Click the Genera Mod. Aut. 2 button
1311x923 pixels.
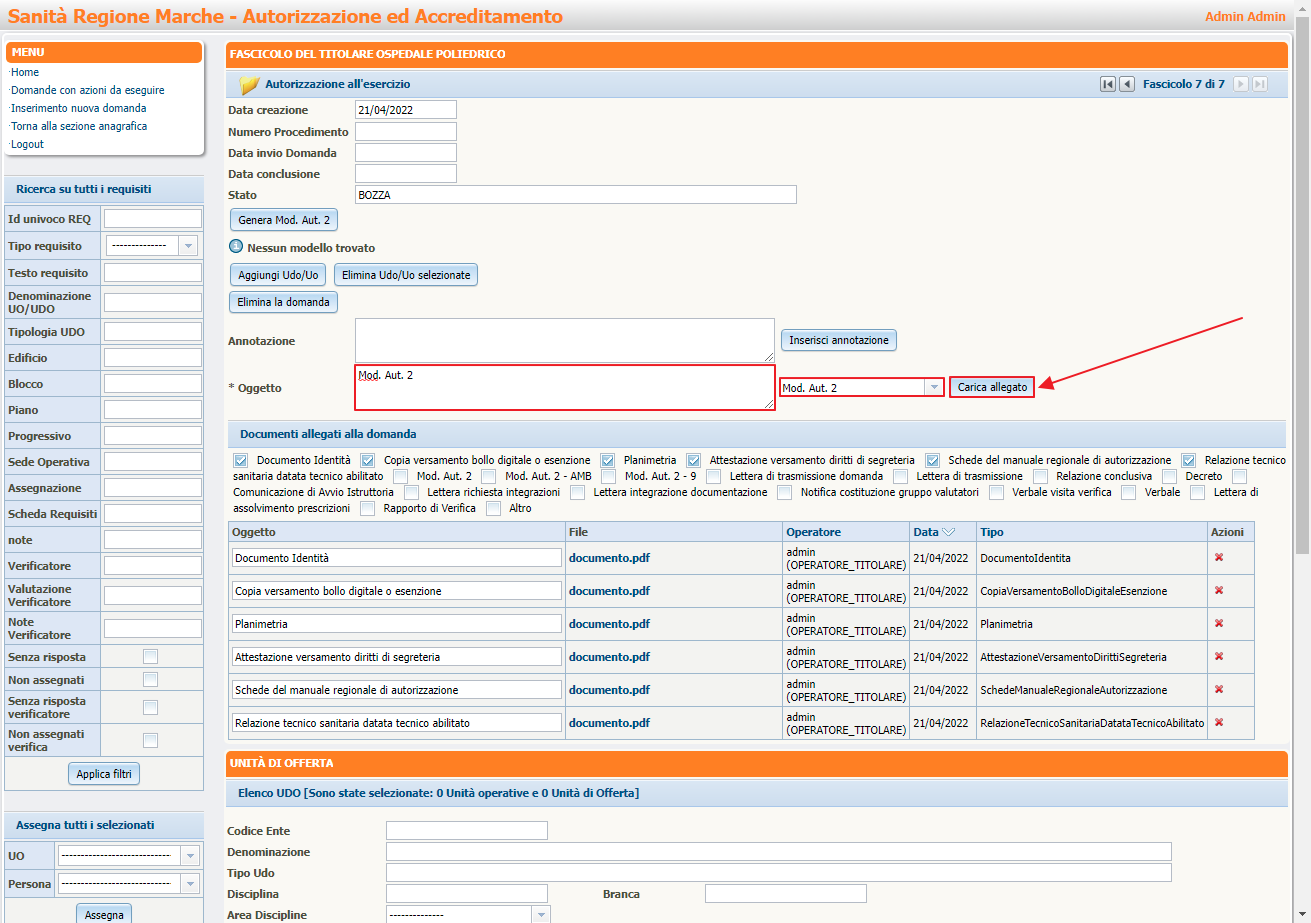(x=283, y=220)
